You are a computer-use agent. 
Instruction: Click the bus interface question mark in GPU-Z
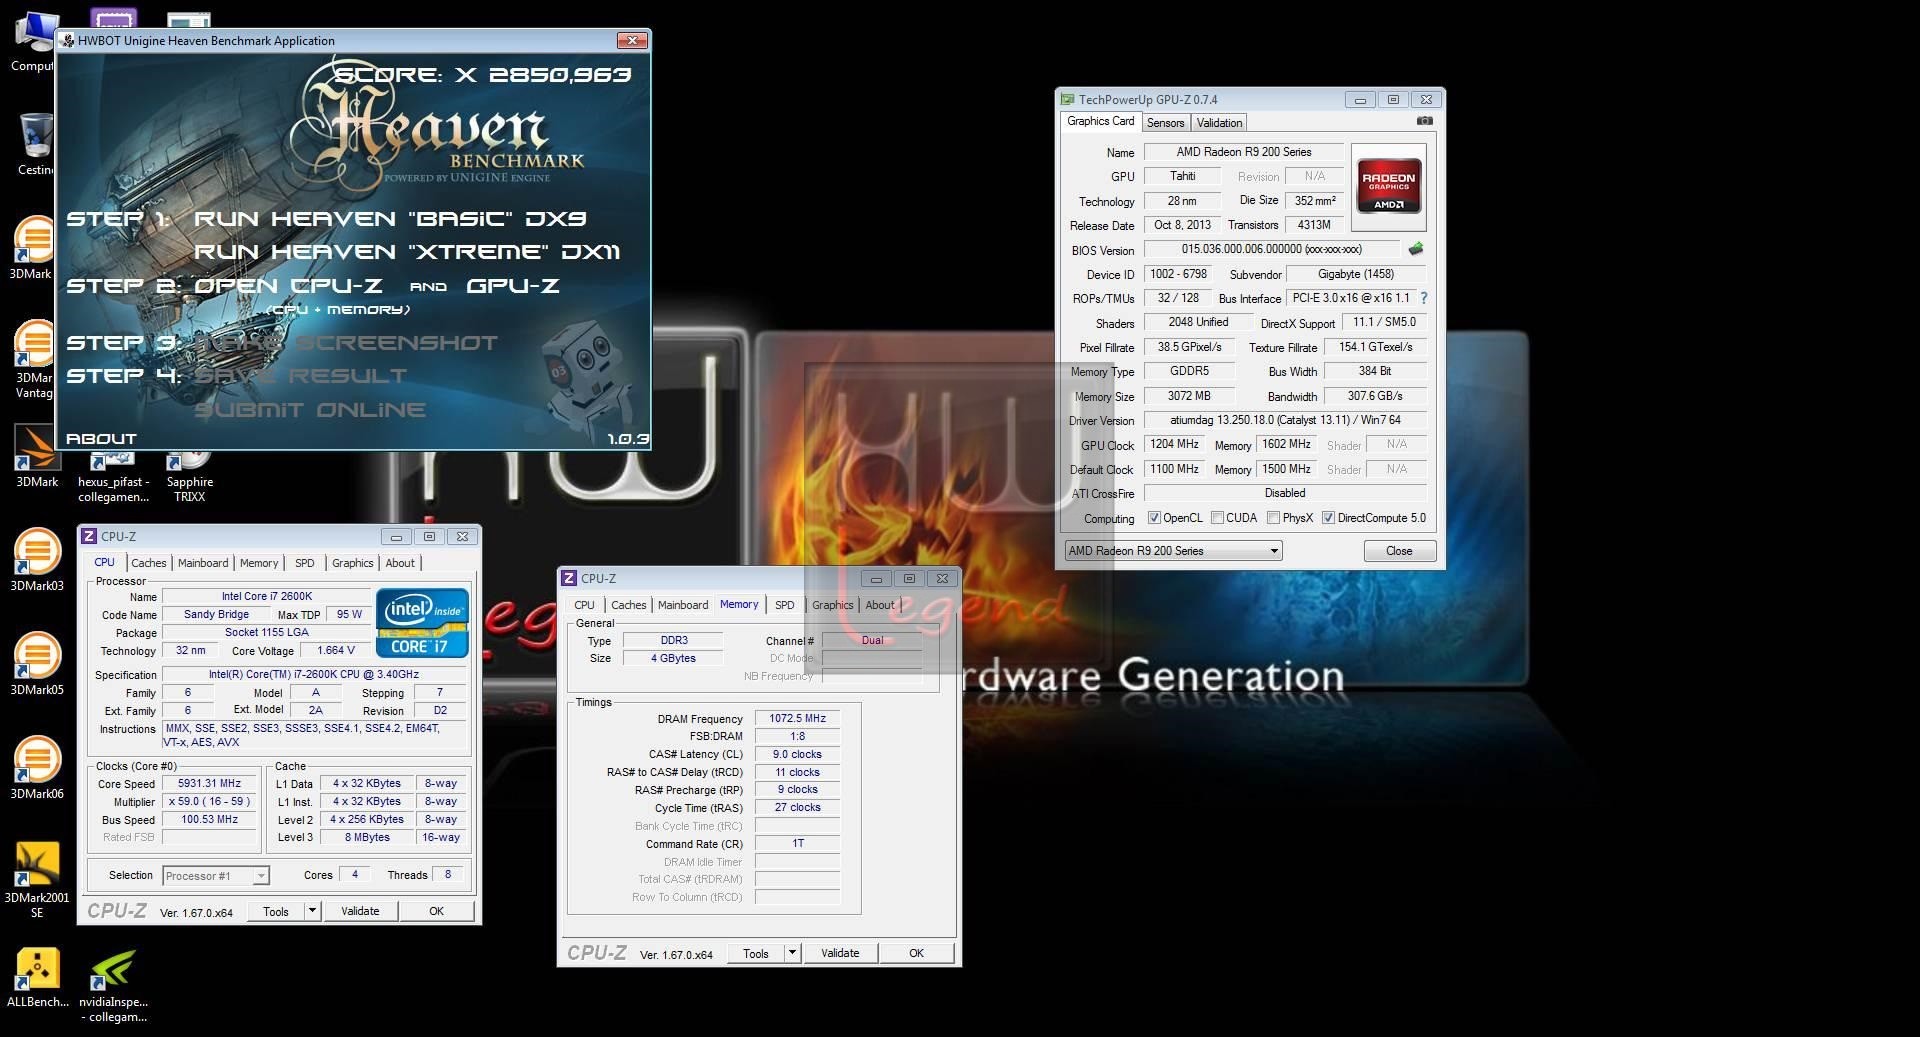1424,298
